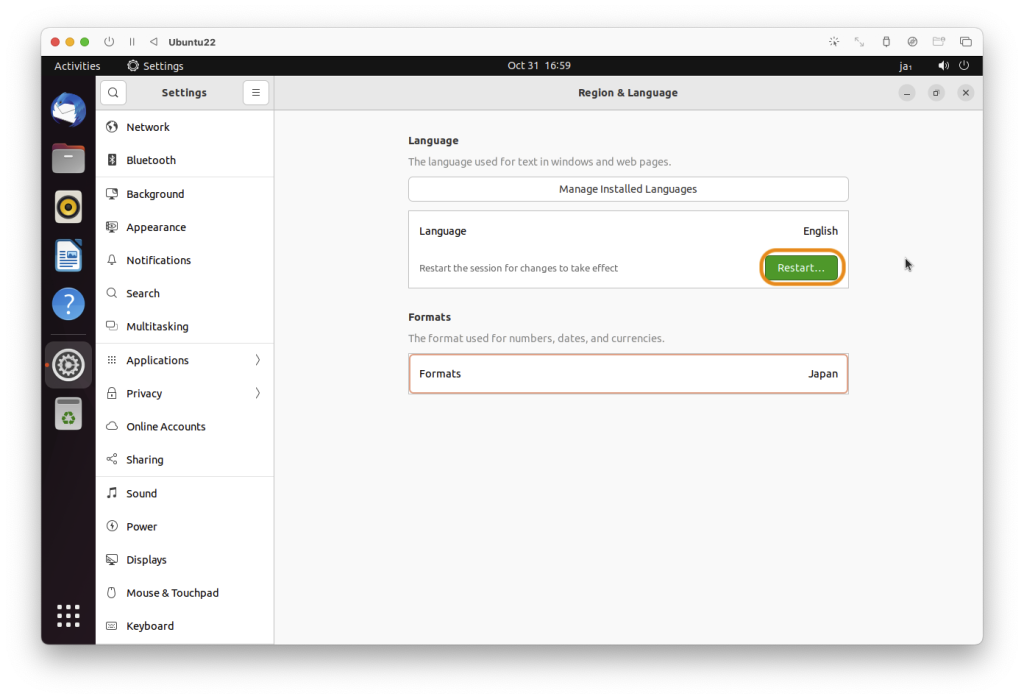Open Online Accounts settings
Screen dimensions: 1024x699
point(185,427)
